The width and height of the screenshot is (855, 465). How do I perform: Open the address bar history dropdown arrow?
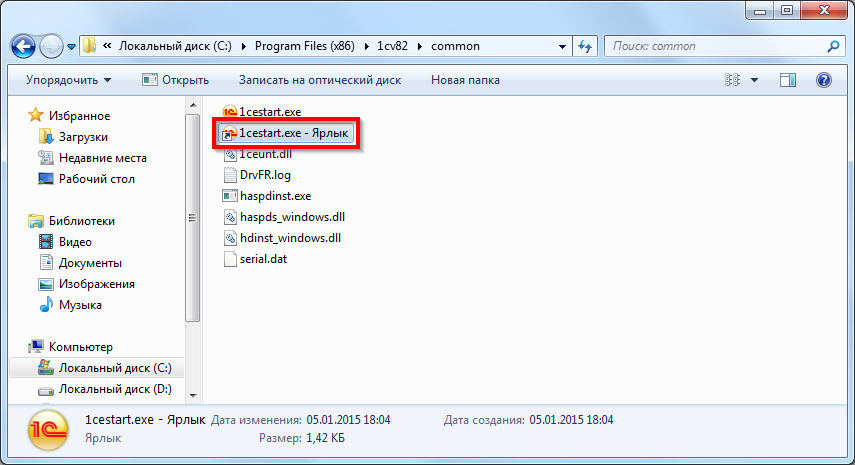click(560, 46)
